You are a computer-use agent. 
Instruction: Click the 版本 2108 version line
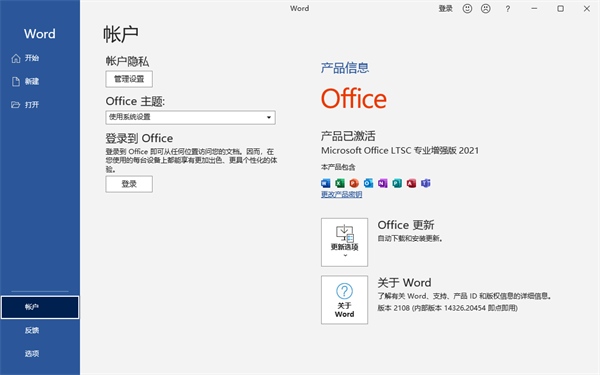coord(447,308)
